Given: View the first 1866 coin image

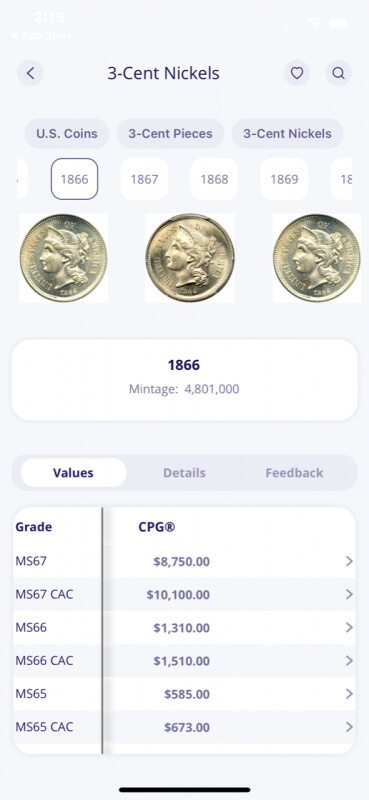Looking at the screenshot, I should tap(63, 258).
